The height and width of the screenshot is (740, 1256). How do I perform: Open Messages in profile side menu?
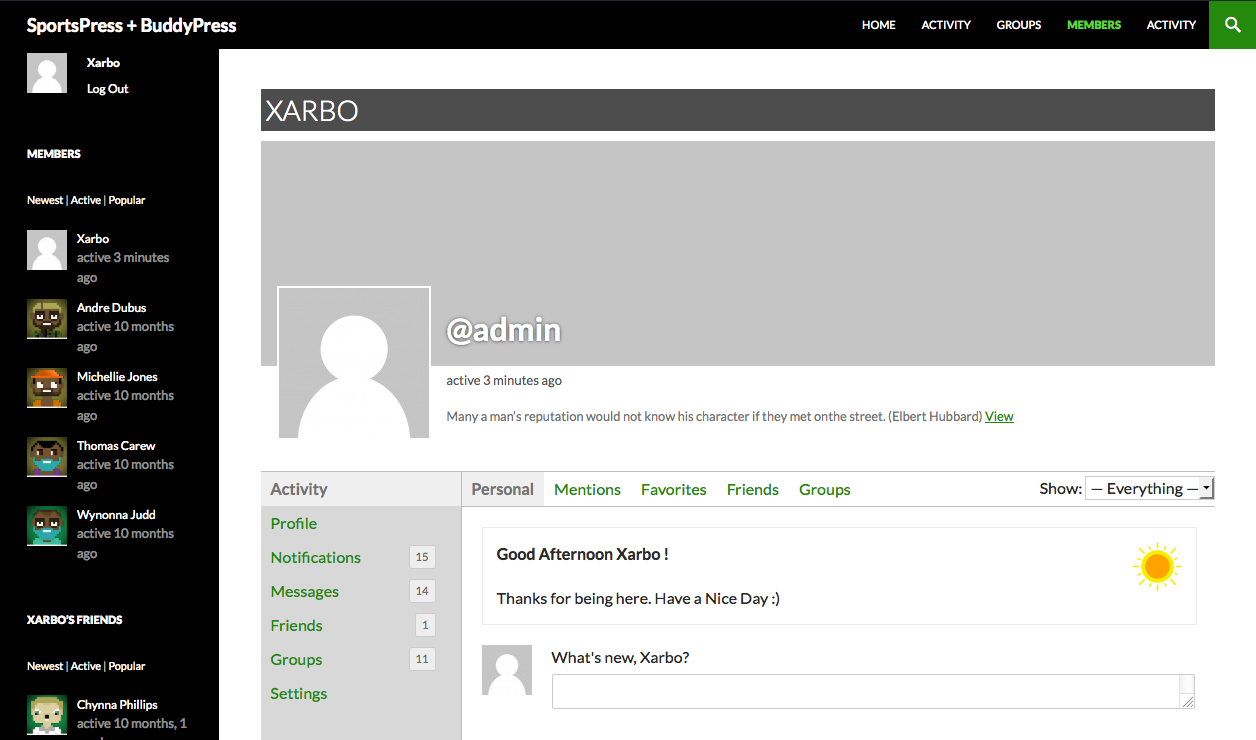click(x=304, y=591)
